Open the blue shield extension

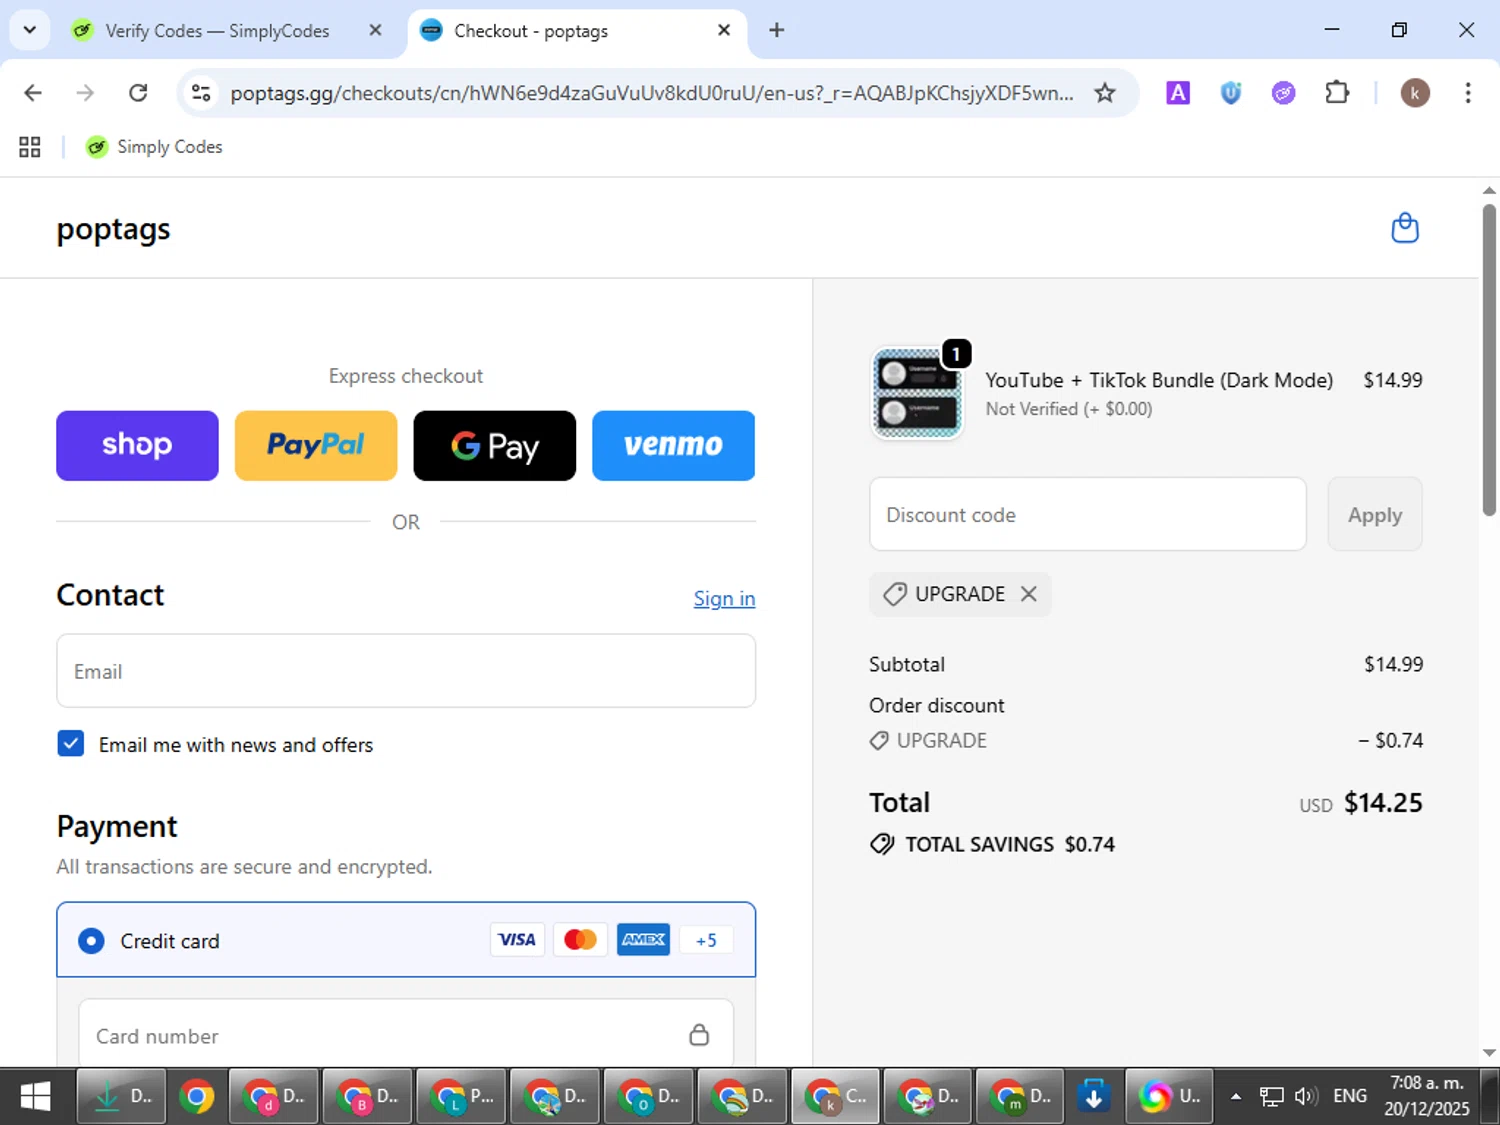(x=1231, y=93)
